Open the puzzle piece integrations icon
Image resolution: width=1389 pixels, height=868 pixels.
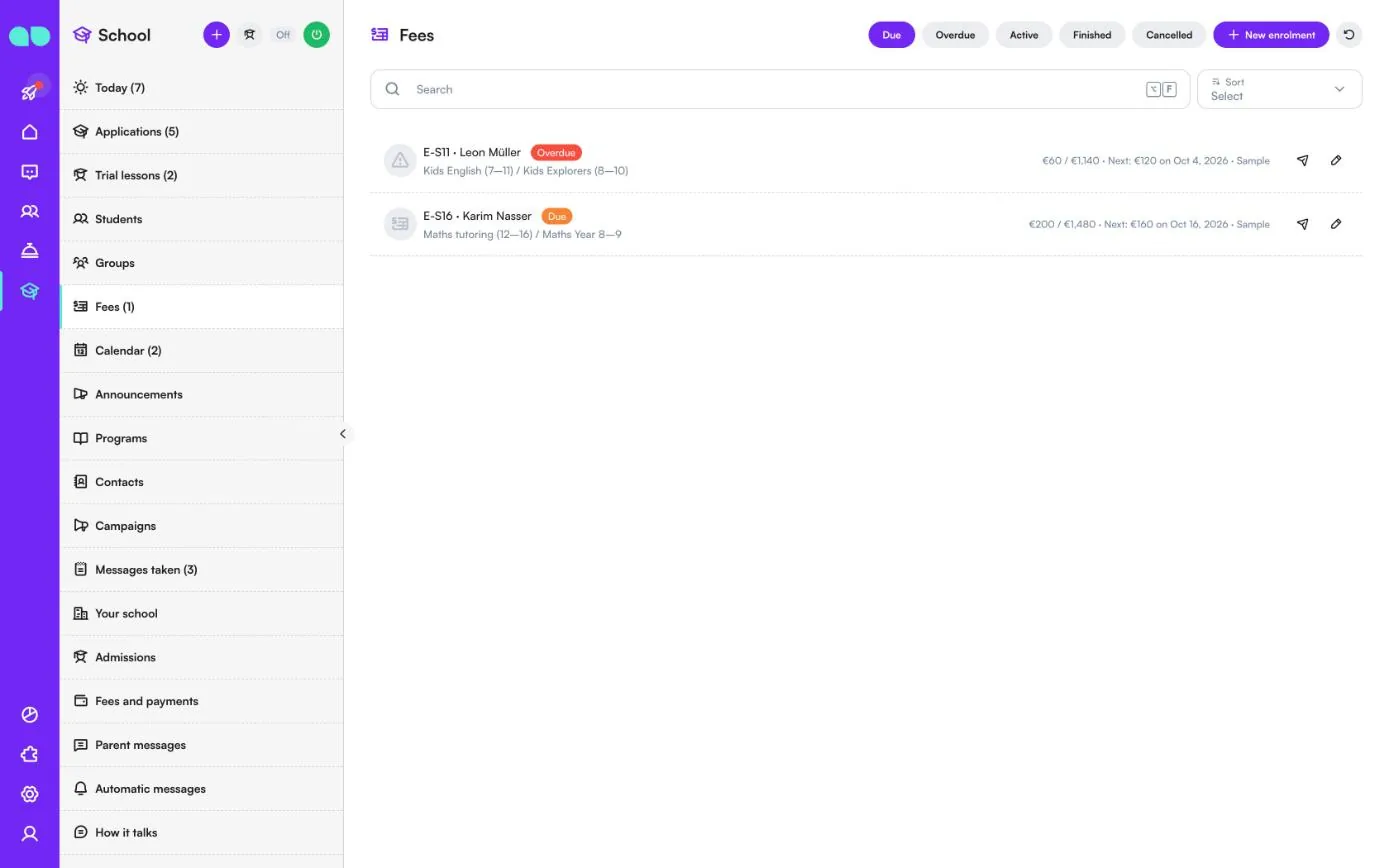30,755
